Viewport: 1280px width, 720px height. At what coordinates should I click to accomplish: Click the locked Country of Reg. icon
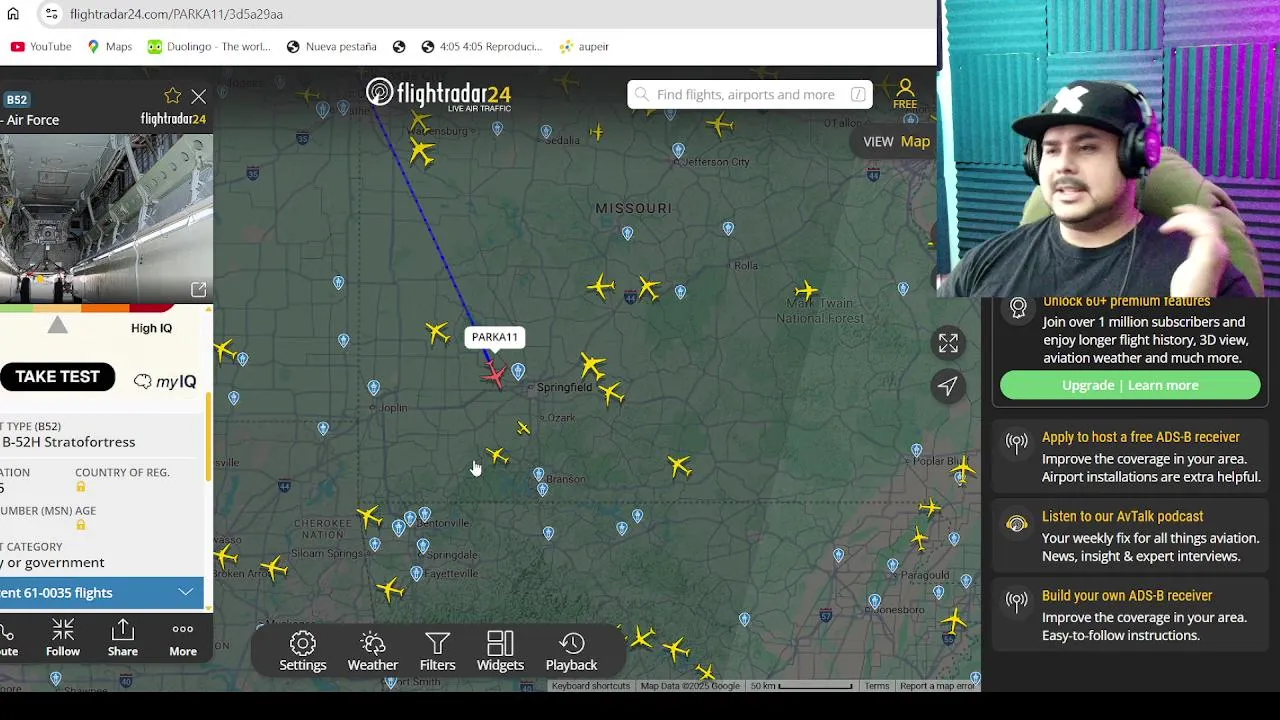81,487
